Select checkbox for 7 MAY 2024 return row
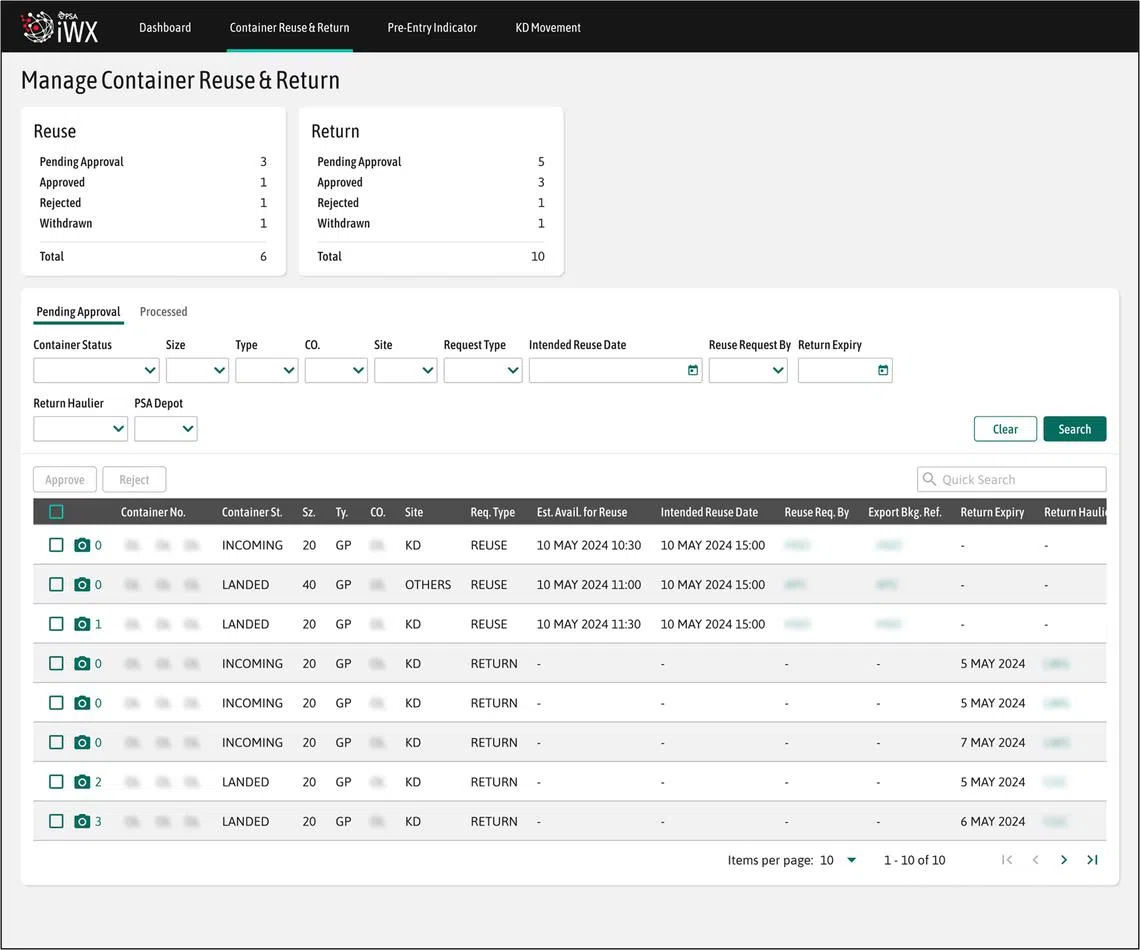The image size is (1140, 950). (56, 743)
